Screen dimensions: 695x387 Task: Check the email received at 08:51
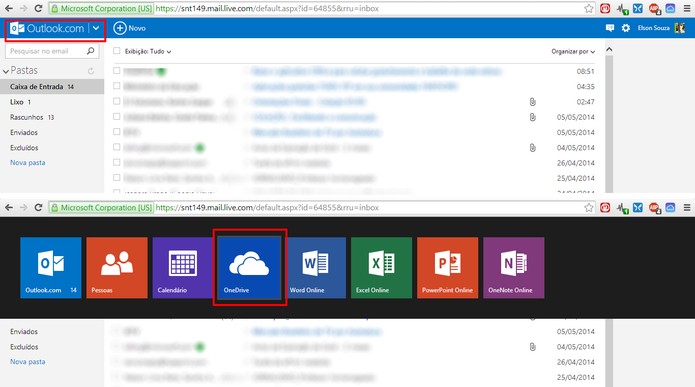click(x=117, y=70)
